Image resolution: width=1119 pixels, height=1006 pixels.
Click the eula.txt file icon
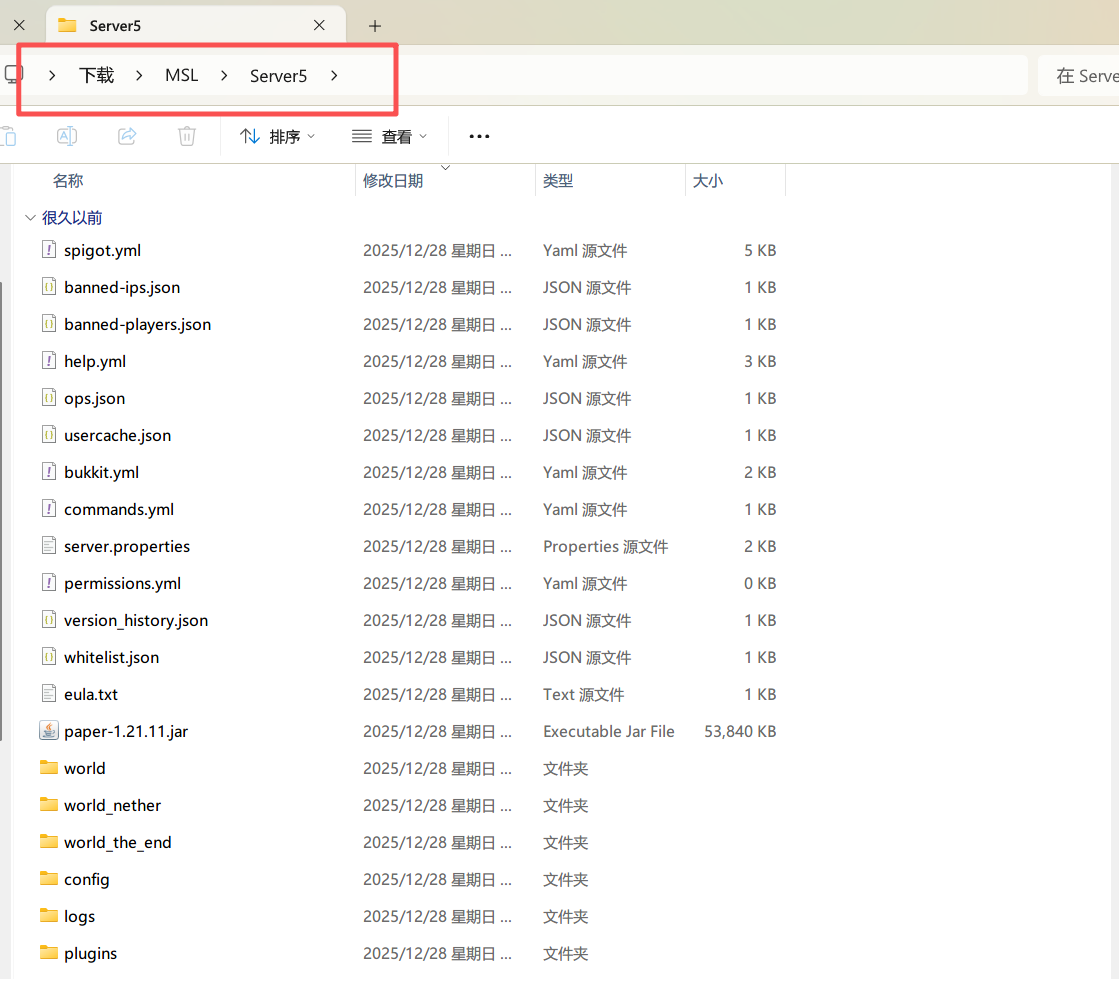[x=49, y=694]
